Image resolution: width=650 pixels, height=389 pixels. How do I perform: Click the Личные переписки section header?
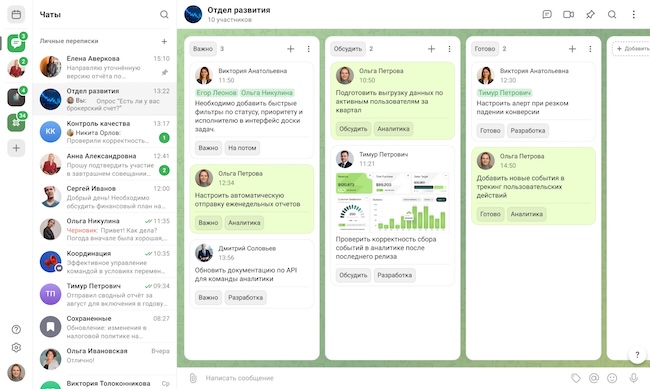coord(69,41)
